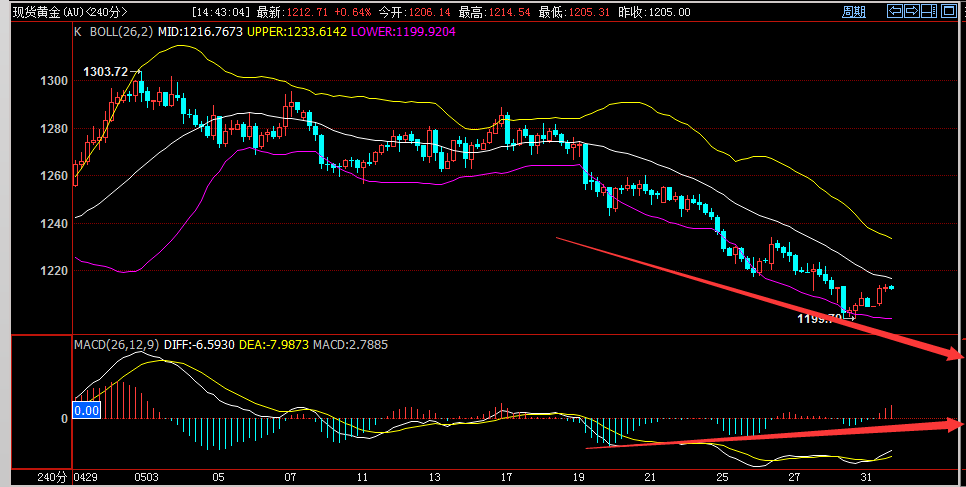
Task: Open the 周期 period link
Action: (x=853, y=12)
